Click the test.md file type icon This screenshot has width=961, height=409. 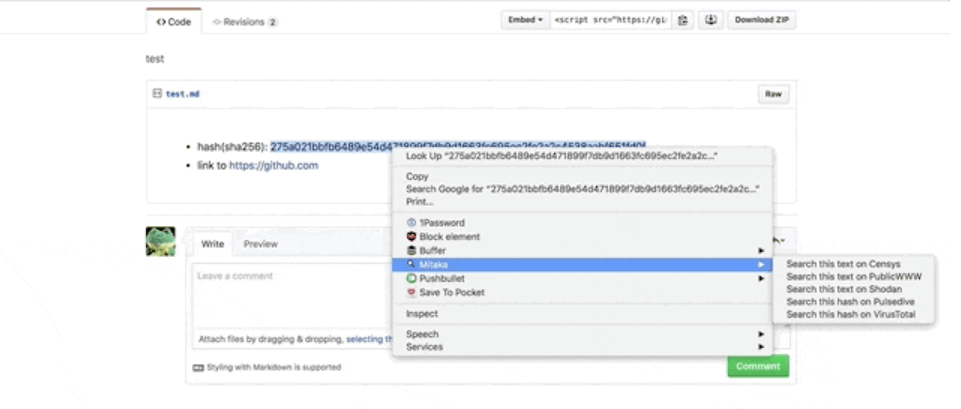(x=157, y=94)
